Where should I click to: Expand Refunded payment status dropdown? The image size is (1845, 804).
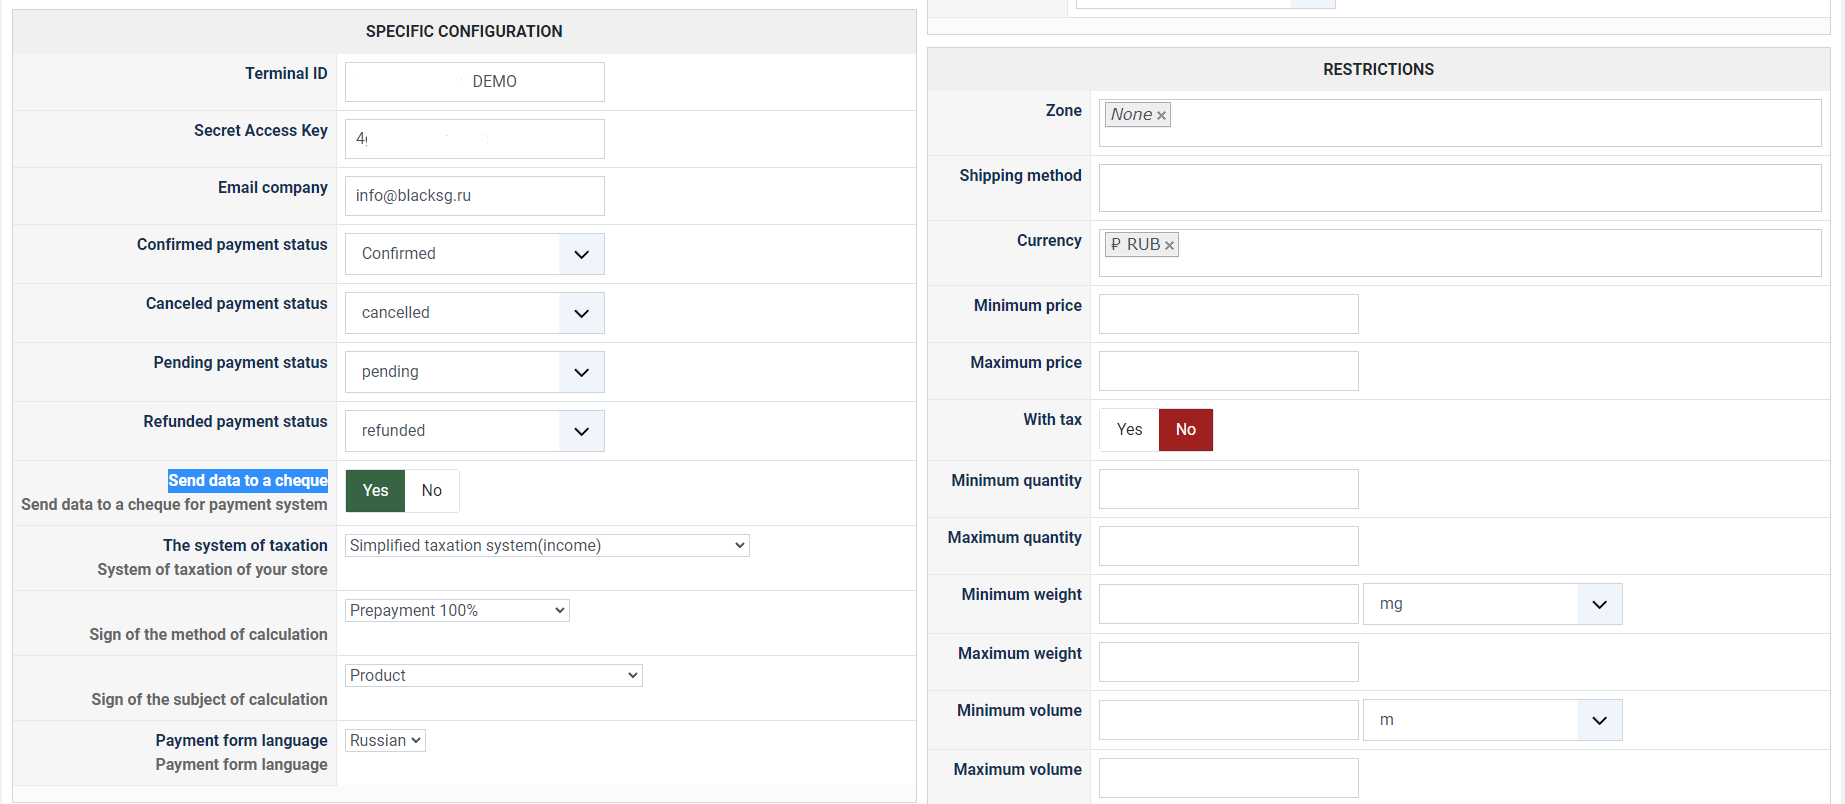point(474,431)
